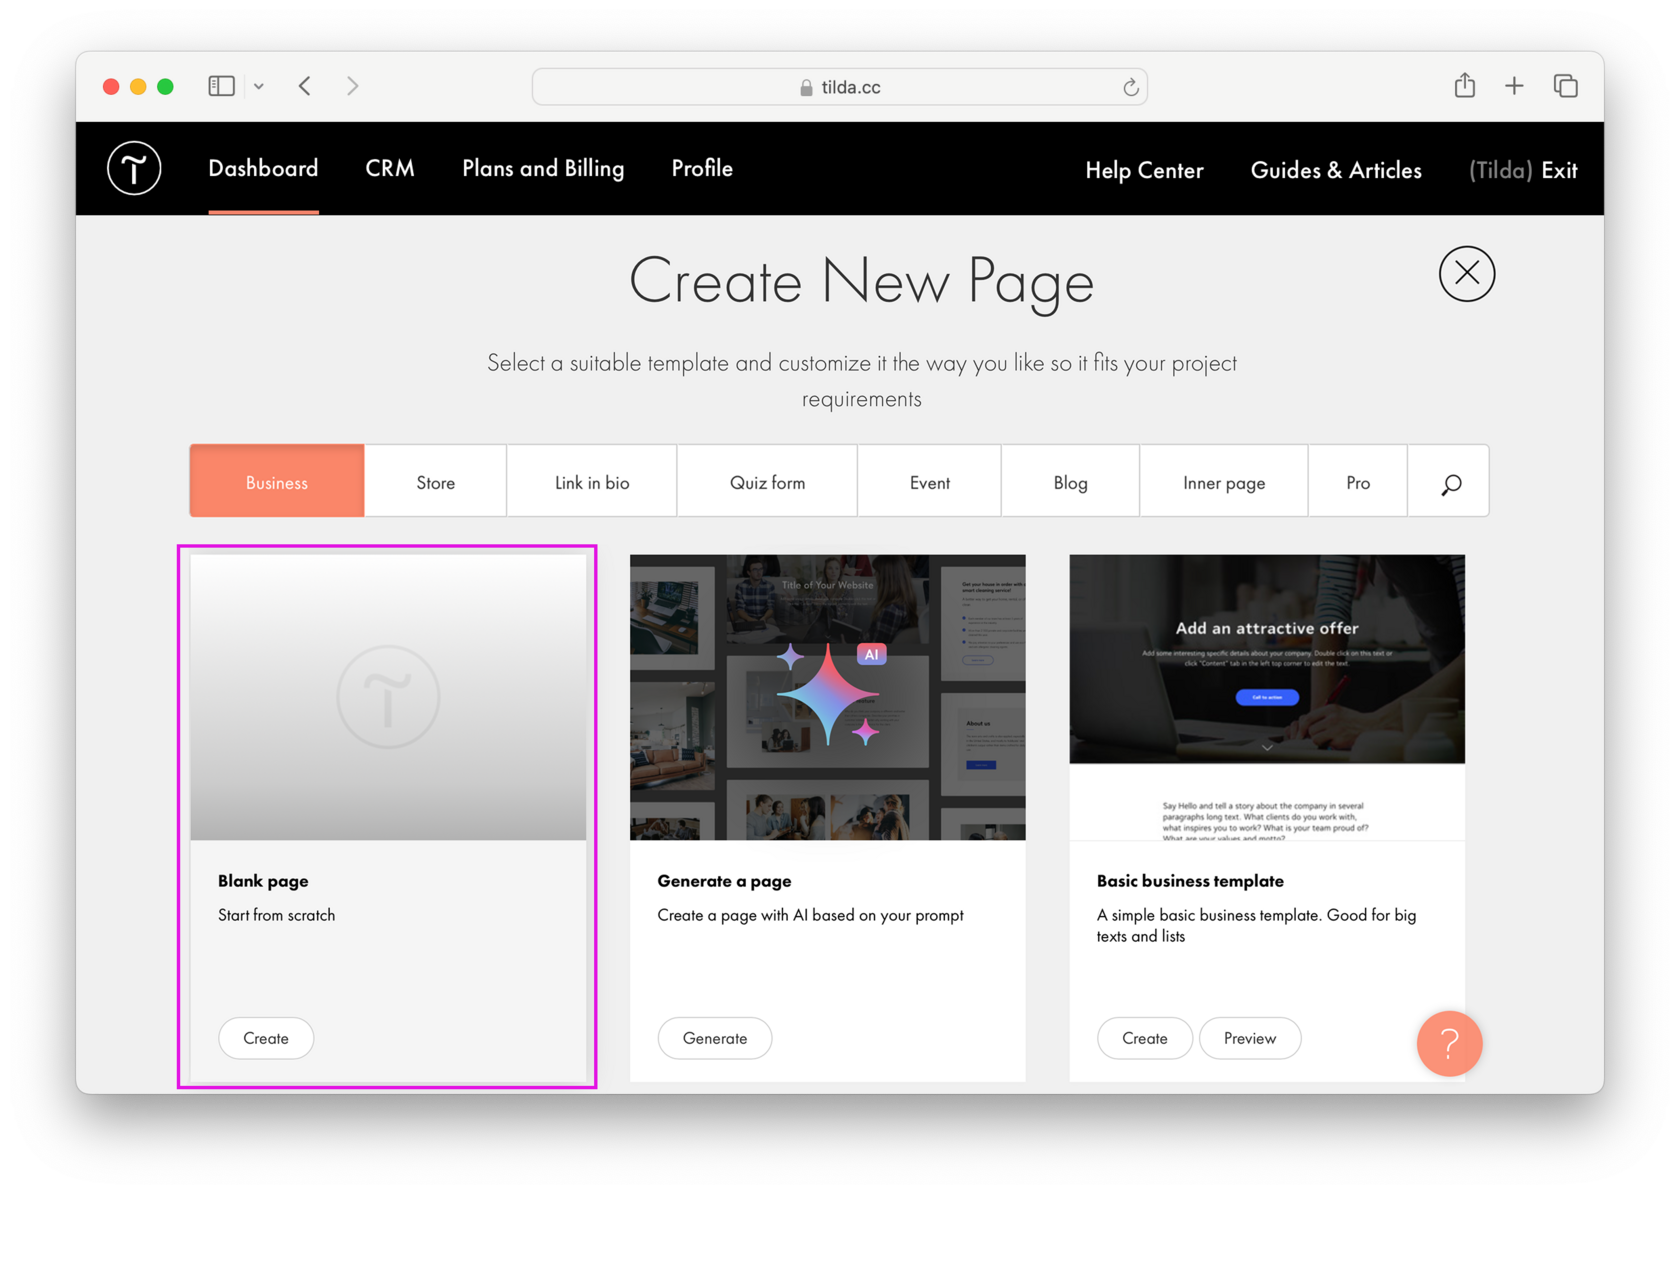Open the orange help question bubble
Image resolution: width=1680 pixels, height=1270 pixels.
click(1449, 1043)
